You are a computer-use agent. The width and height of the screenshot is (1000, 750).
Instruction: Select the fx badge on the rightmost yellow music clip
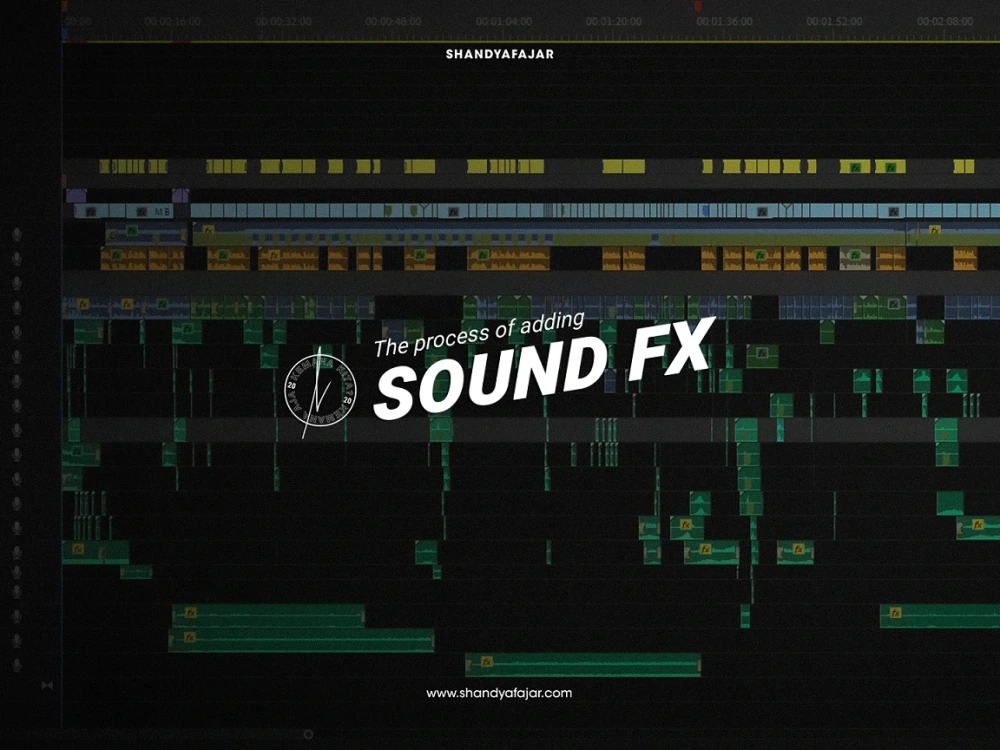pos(889,167)
